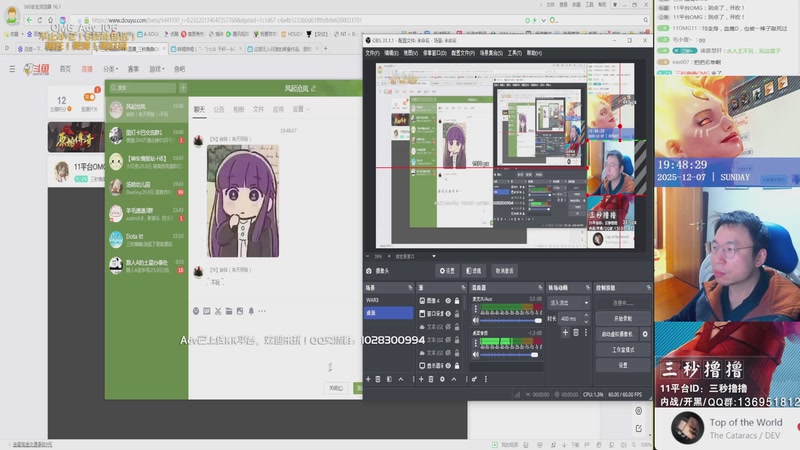800x450 pixels.
Task: Increase transition duration with up arrow
Action: [x=586, y=316]
